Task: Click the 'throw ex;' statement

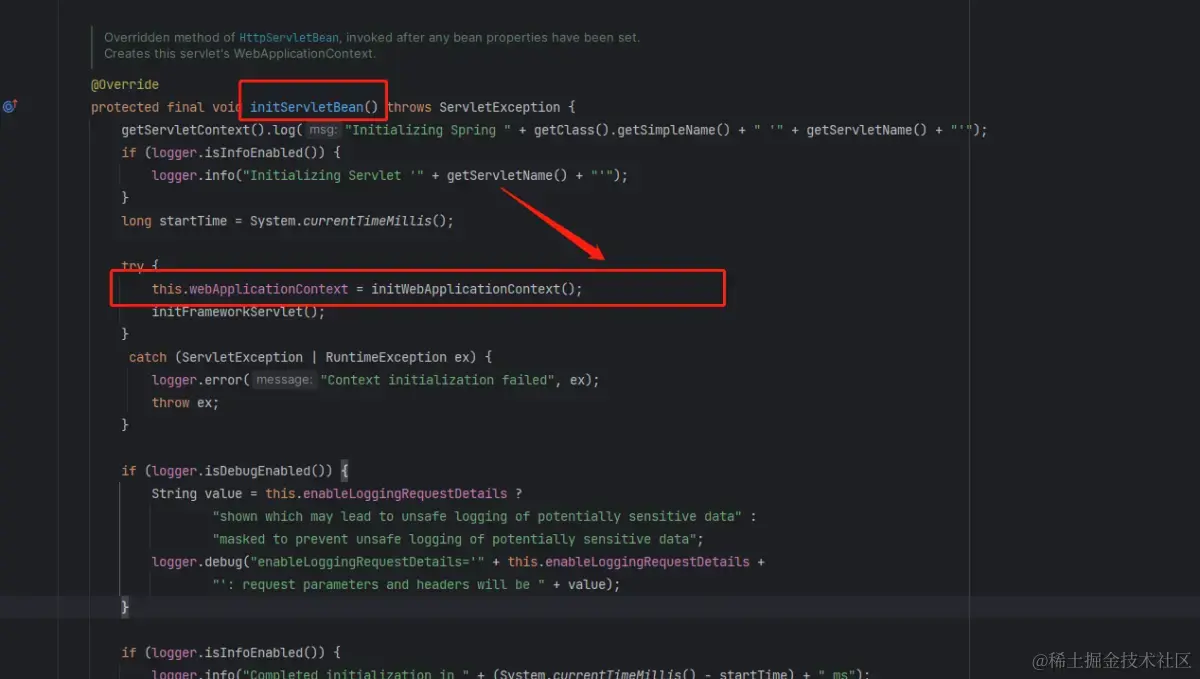Action: coord(185,403)
